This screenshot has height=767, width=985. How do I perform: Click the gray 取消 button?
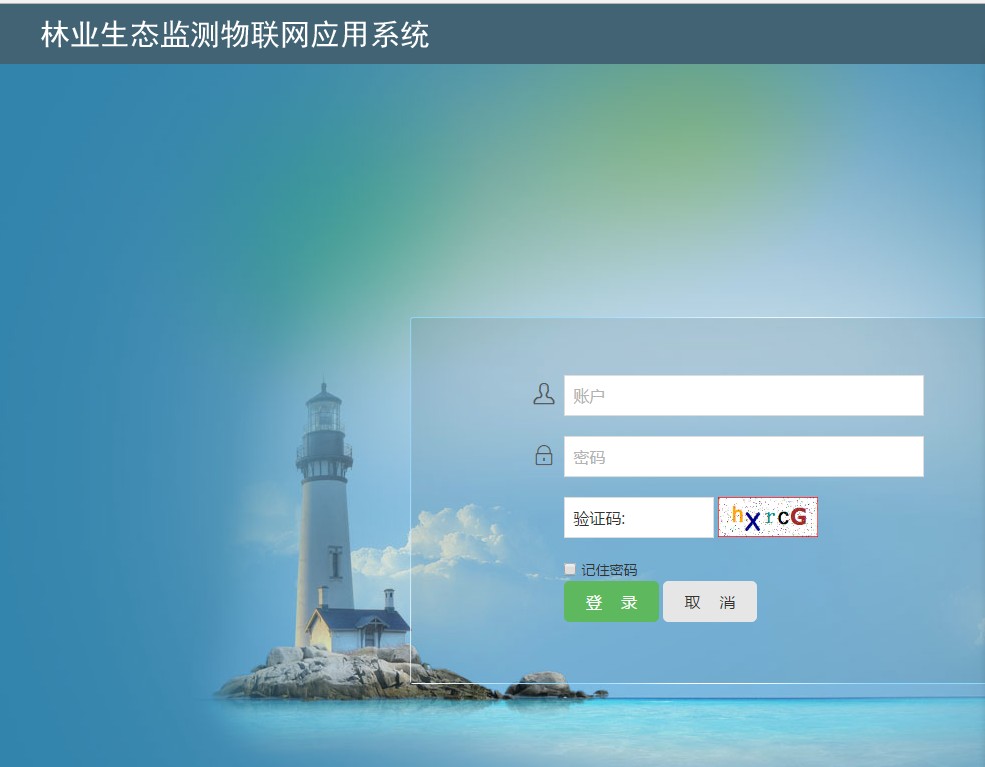(x=710, y=602)
